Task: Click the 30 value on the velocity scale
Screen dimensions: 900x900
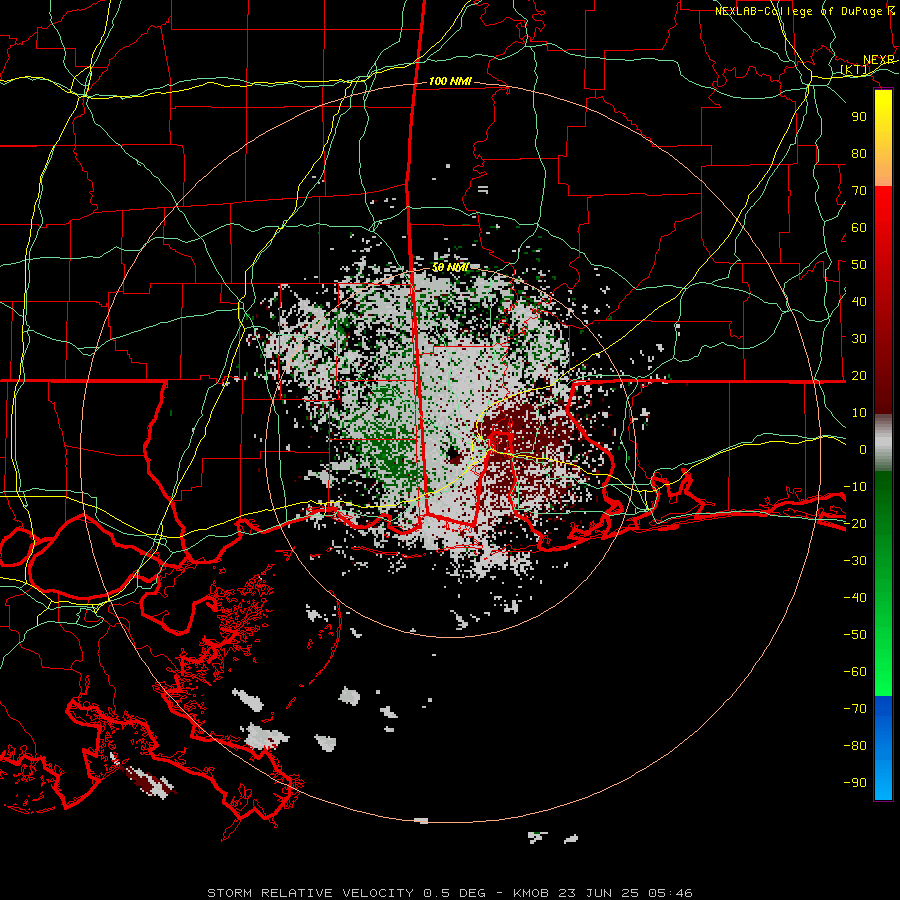Action: [x=859, y=339]
